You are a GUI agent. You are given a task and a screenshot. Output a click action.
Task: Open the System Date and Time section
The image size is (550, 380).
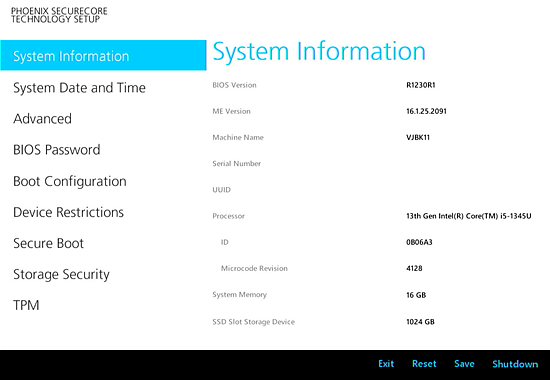tap(79, 88)
